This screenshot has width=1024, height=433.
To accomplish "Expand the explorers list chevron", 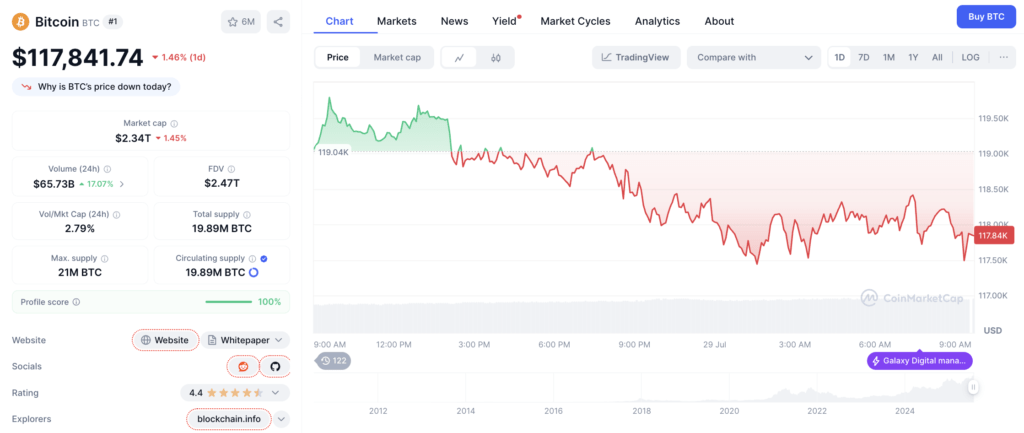I will click(281, 419).
